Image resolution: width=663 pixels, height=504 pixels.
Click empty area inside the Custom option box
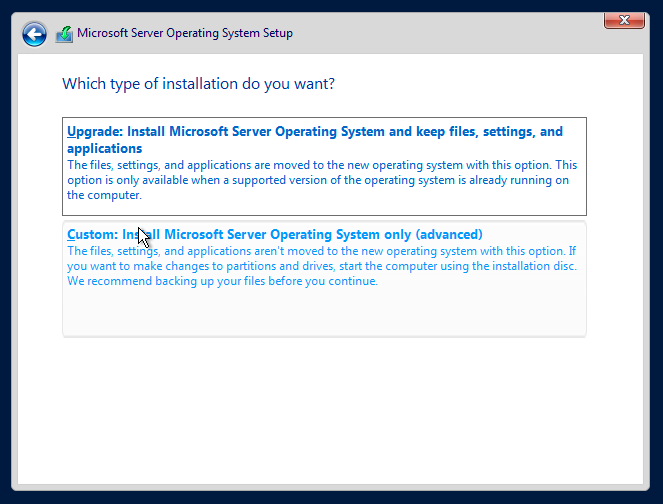tap(324, 313)
